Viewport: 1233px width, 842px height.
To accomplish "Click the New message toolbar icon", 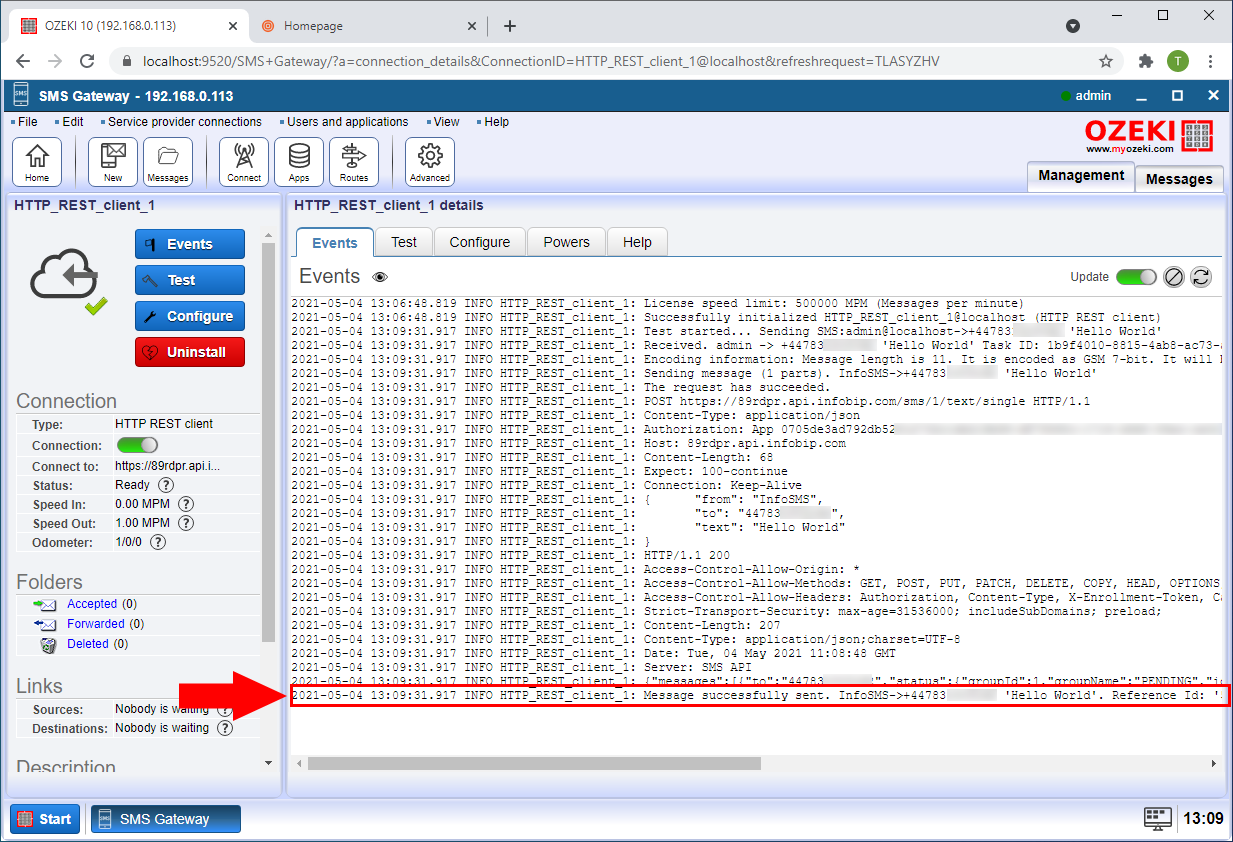I will [x=113, y=162].
